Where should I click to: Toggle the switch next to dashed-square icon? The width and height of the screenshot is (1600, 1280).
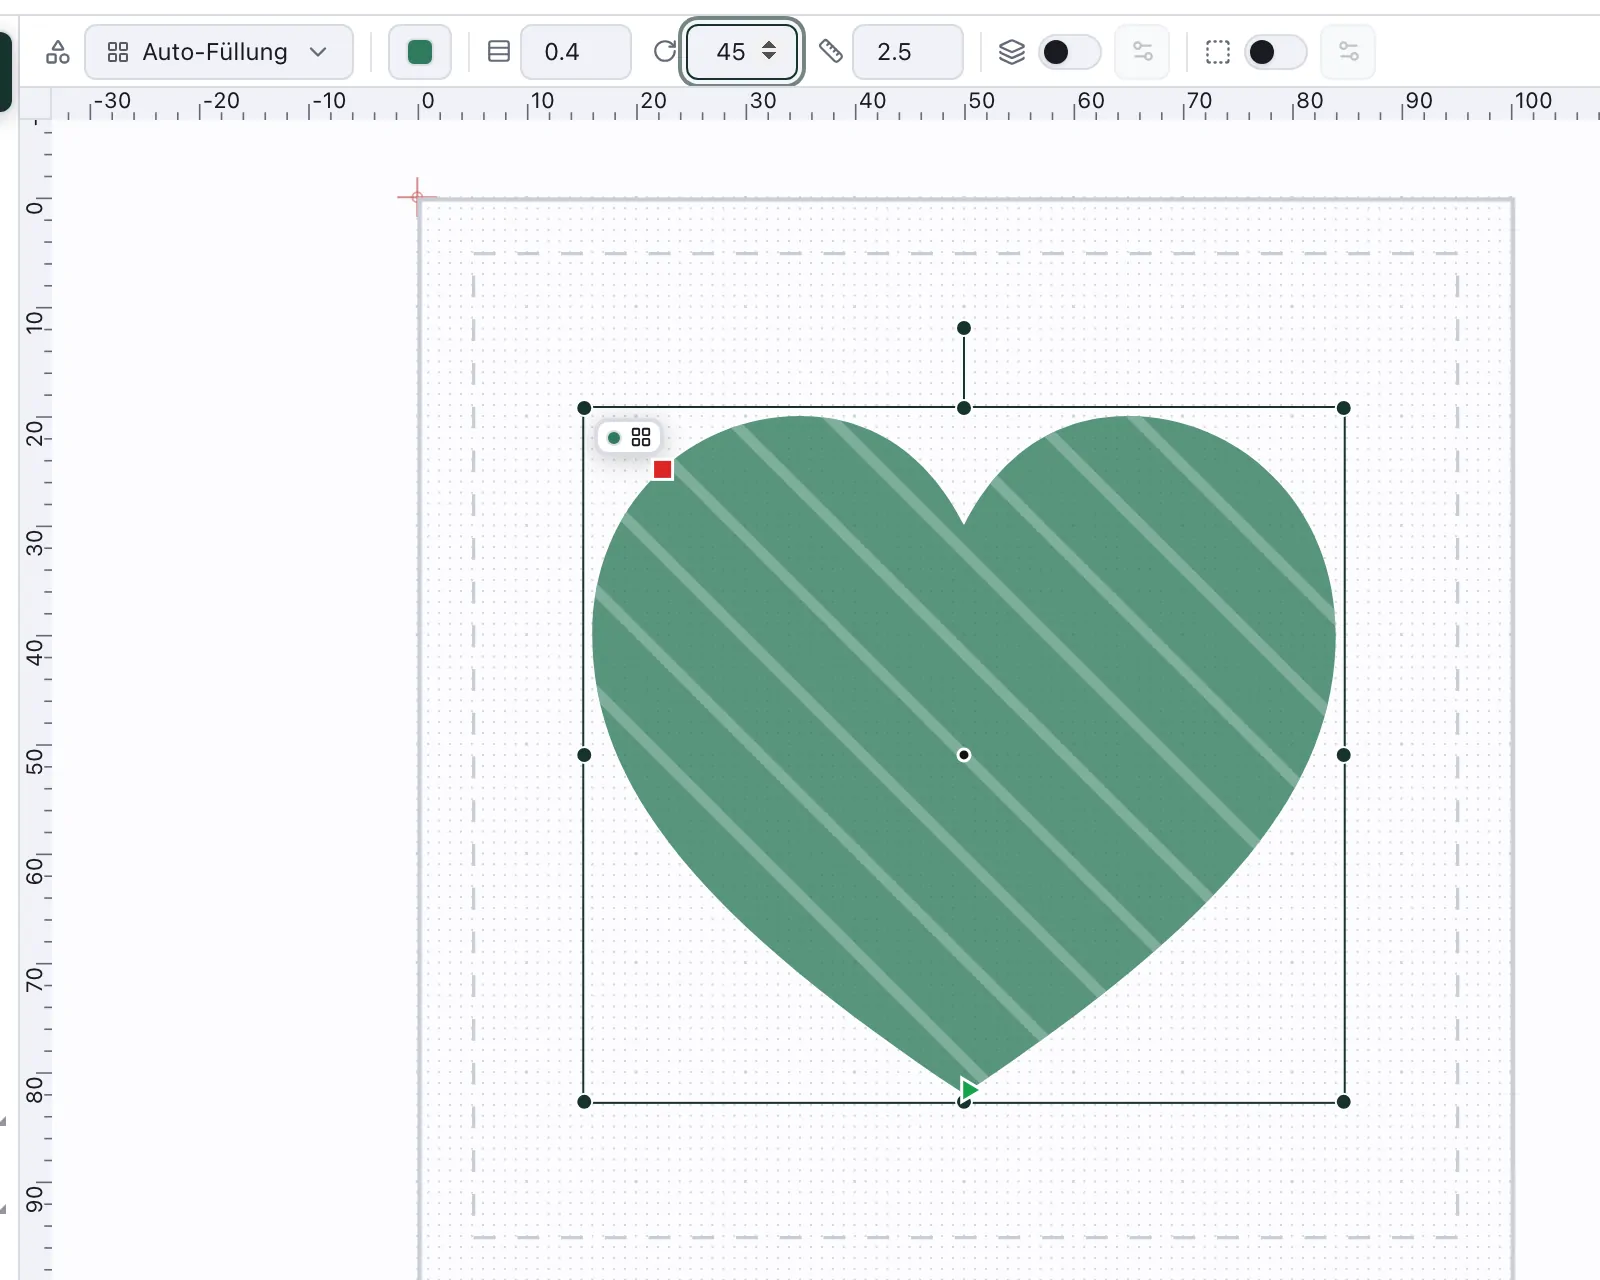(1275, 52)
